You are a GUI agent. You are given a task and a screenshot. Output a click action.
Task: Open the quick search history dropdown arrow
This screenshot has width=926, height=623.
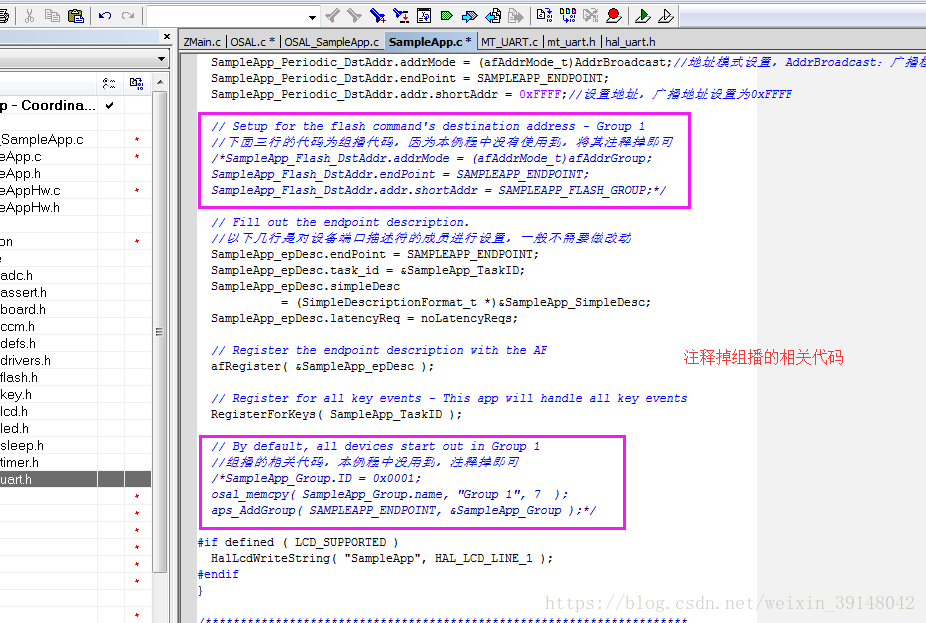[x=312, y=17]
